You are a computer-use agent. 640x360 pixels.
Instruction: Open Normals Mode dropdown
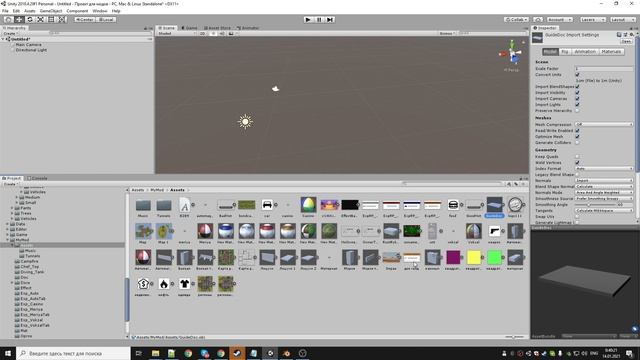click(604, 192)
